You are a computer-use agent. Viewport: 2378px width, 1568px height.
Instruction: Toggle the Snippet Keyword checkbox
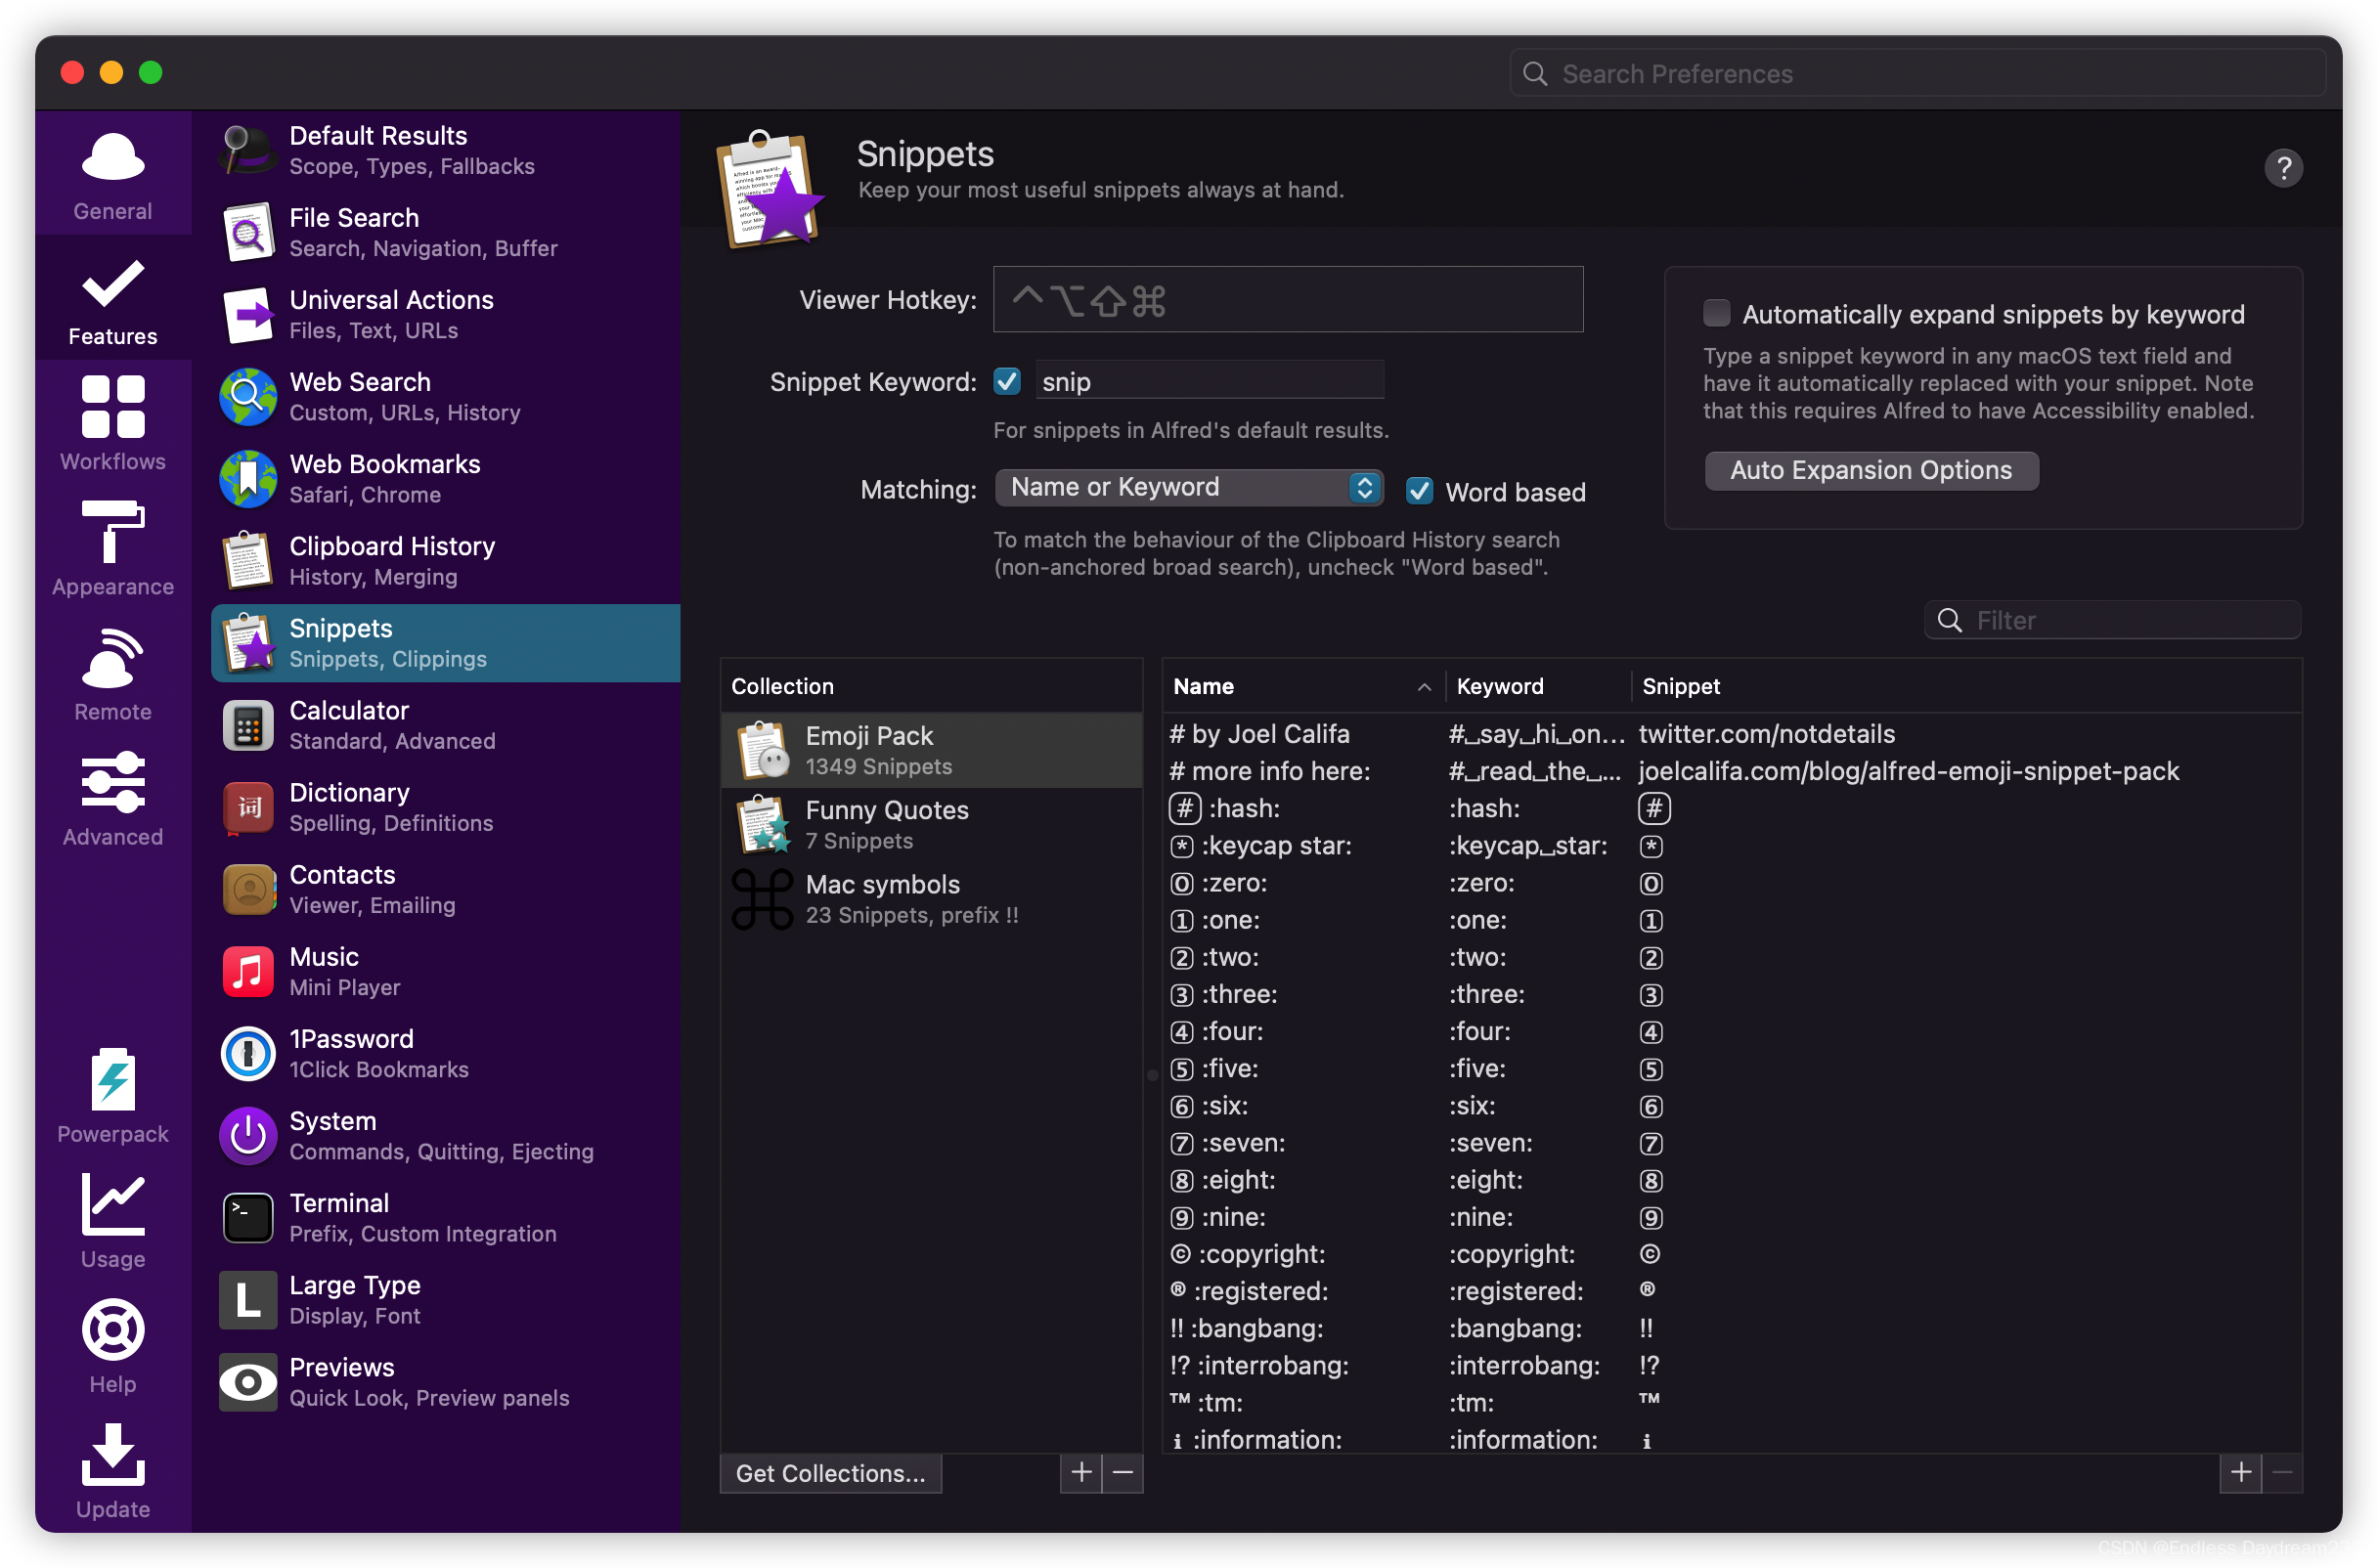coord(1007,381)
